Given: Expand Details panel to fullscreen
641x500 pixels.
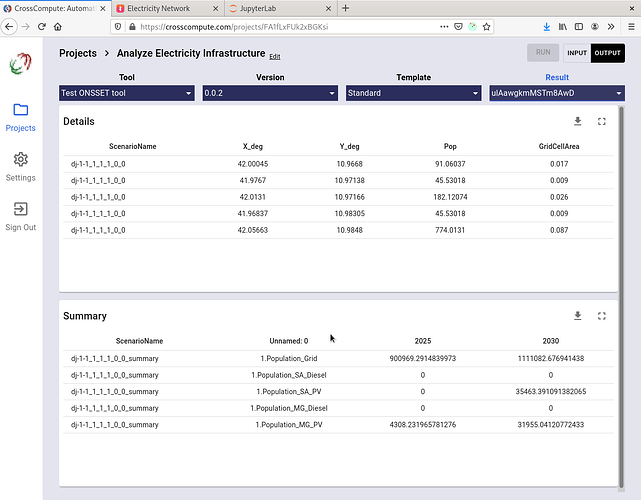Looking at the screenshot, I should click(x=601, y=121).
